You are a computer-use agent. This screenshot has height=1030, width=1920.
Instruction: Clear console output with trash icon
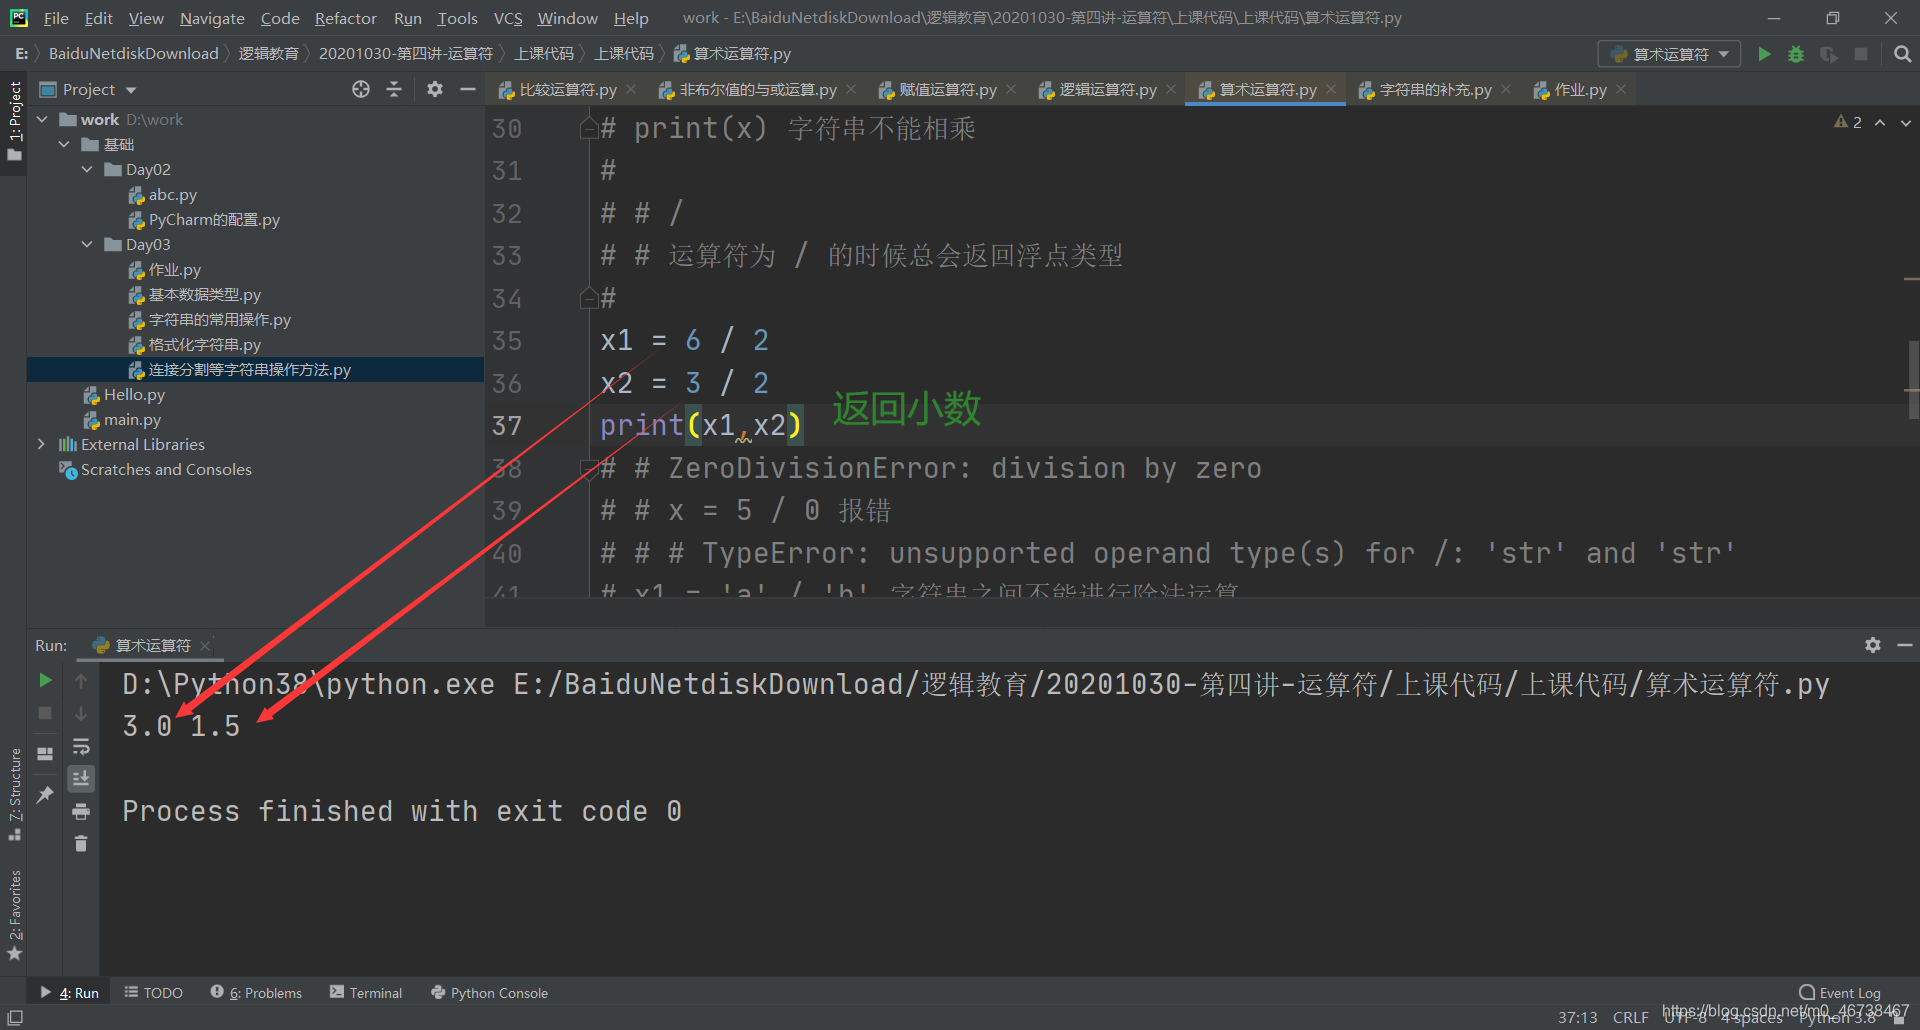(x=81, y=844)
